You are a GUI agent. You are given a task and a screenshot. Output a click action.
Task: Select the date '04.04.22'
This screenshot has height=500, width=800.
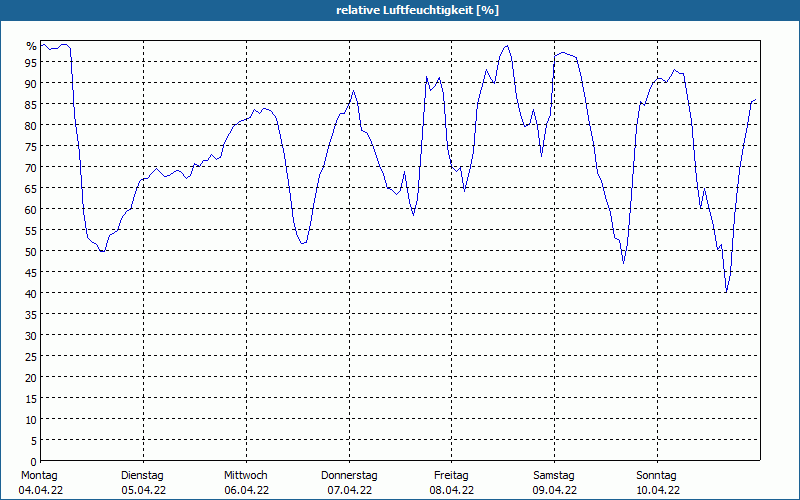[41, 490]
